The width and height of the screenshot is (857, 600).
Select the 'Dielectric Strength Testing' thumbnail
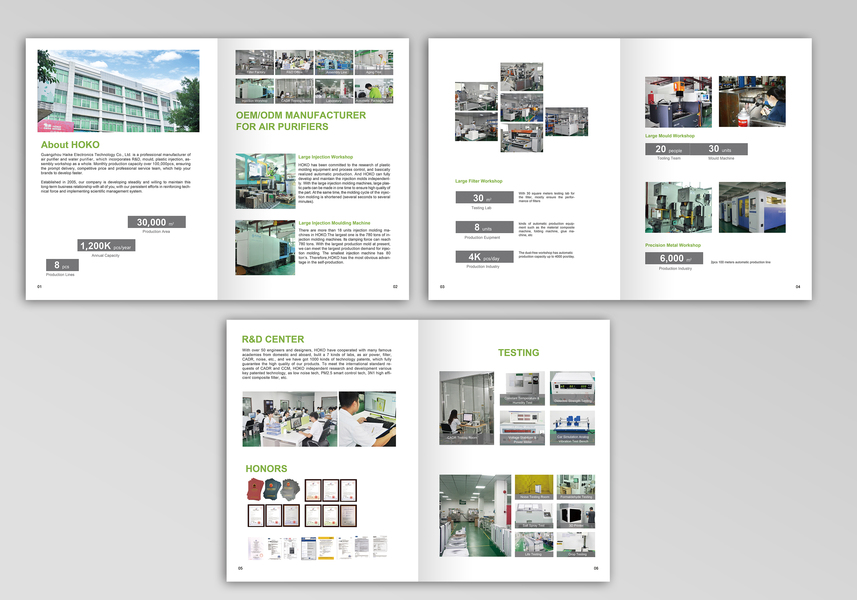tap(572, 389)
